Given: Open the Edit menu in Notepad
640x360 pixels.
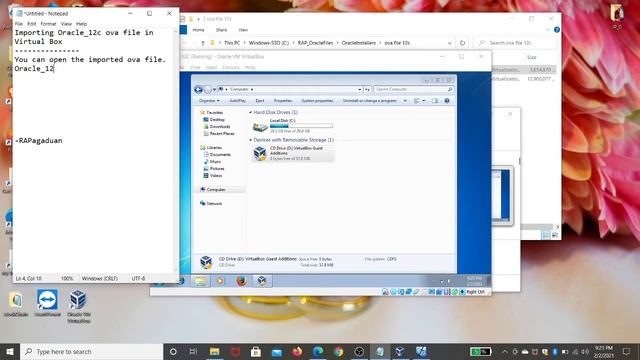Looking at the screenshot, I should [x=31, y=24].
